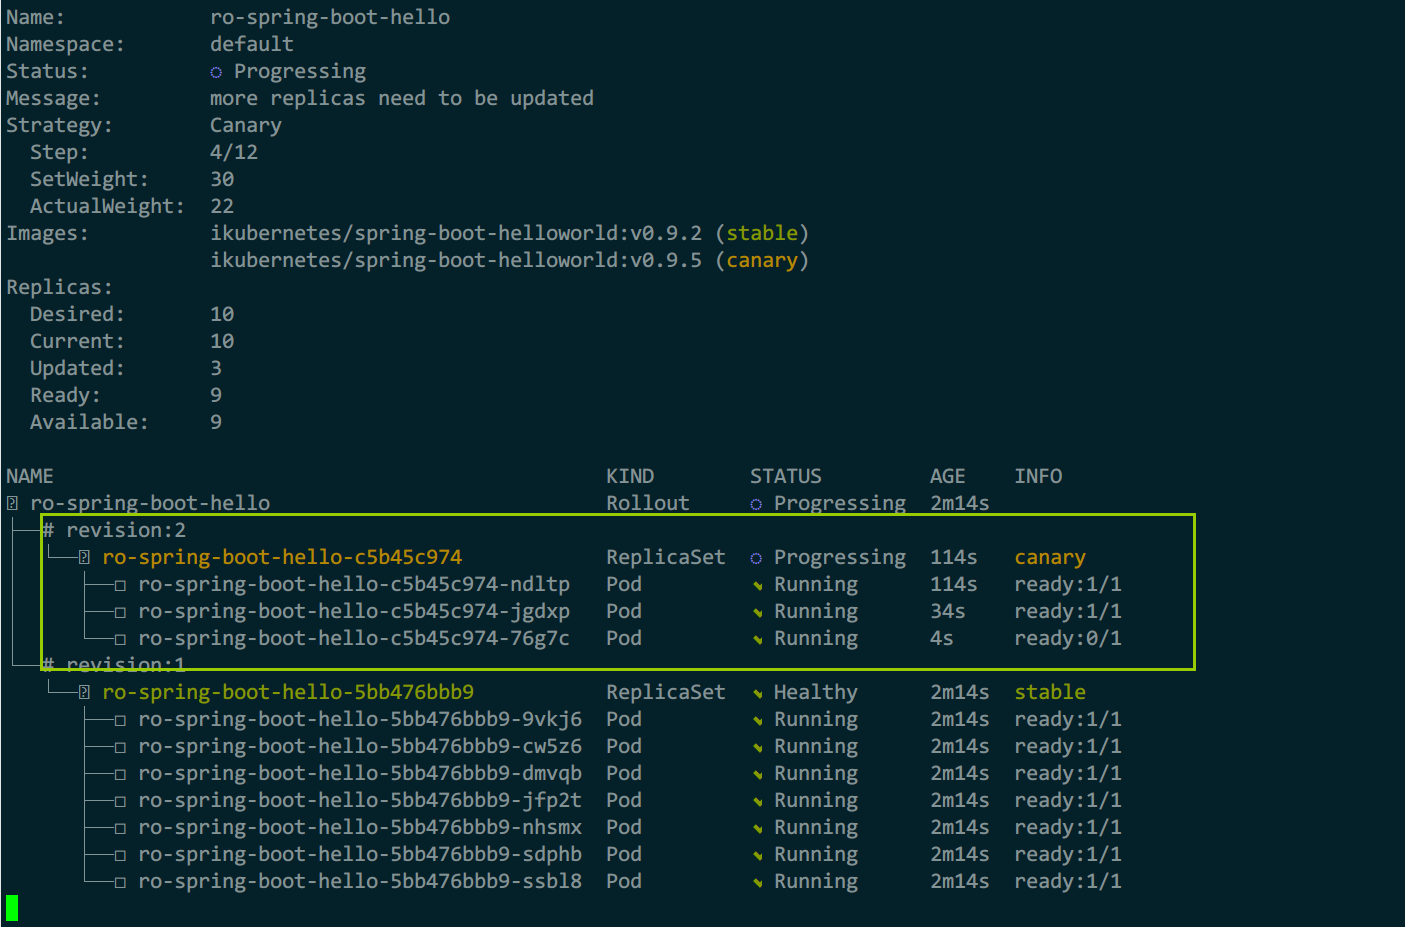The image size is (1405, 927).
Task: Click the INFO column header
Action: click(1038, 476)
